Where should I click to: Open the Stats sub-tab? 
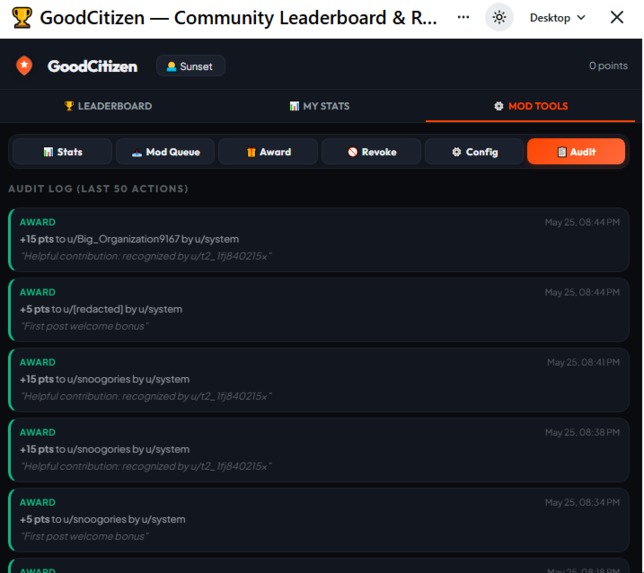(x=62, y=152)
